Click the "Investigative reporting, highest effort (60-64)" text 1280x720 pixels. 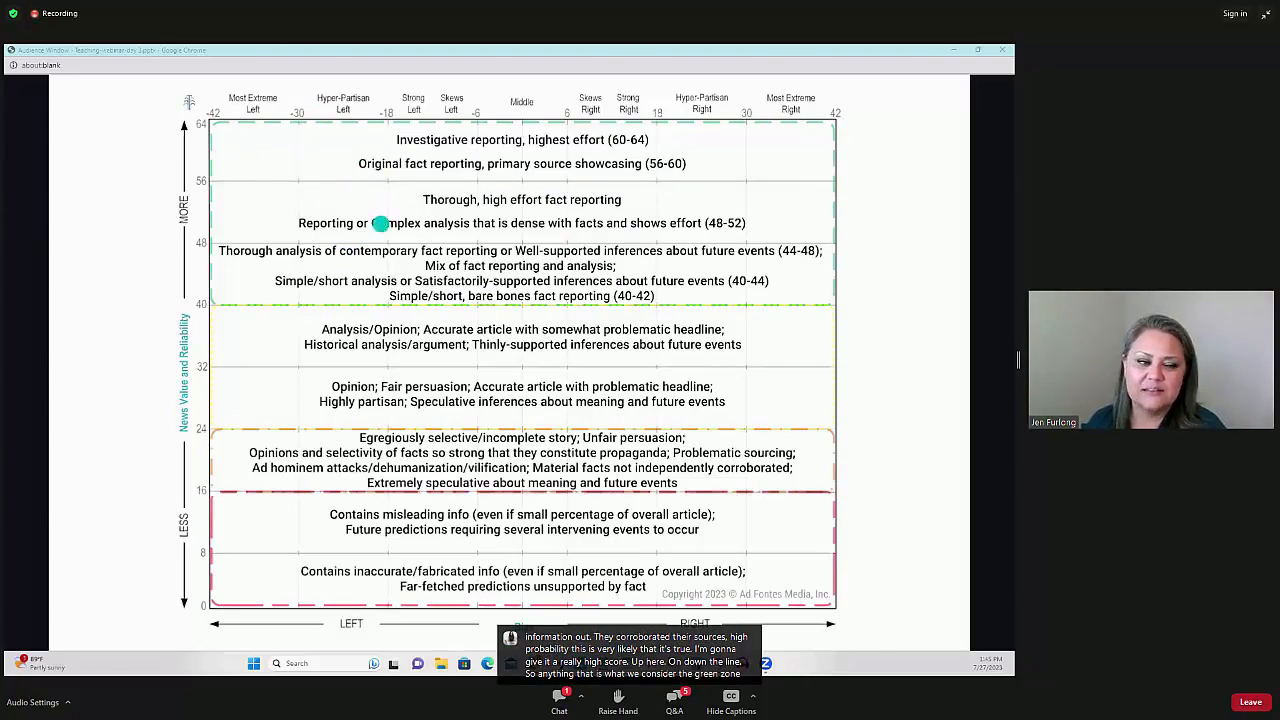522,140
